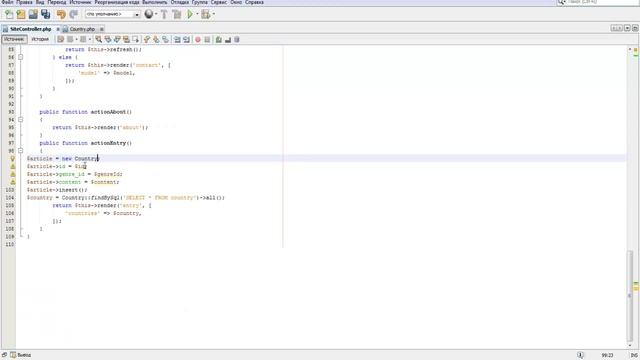Close the Country.php tab
The height and width of the screenshot is (360, 640).
(x=102, y=29)
